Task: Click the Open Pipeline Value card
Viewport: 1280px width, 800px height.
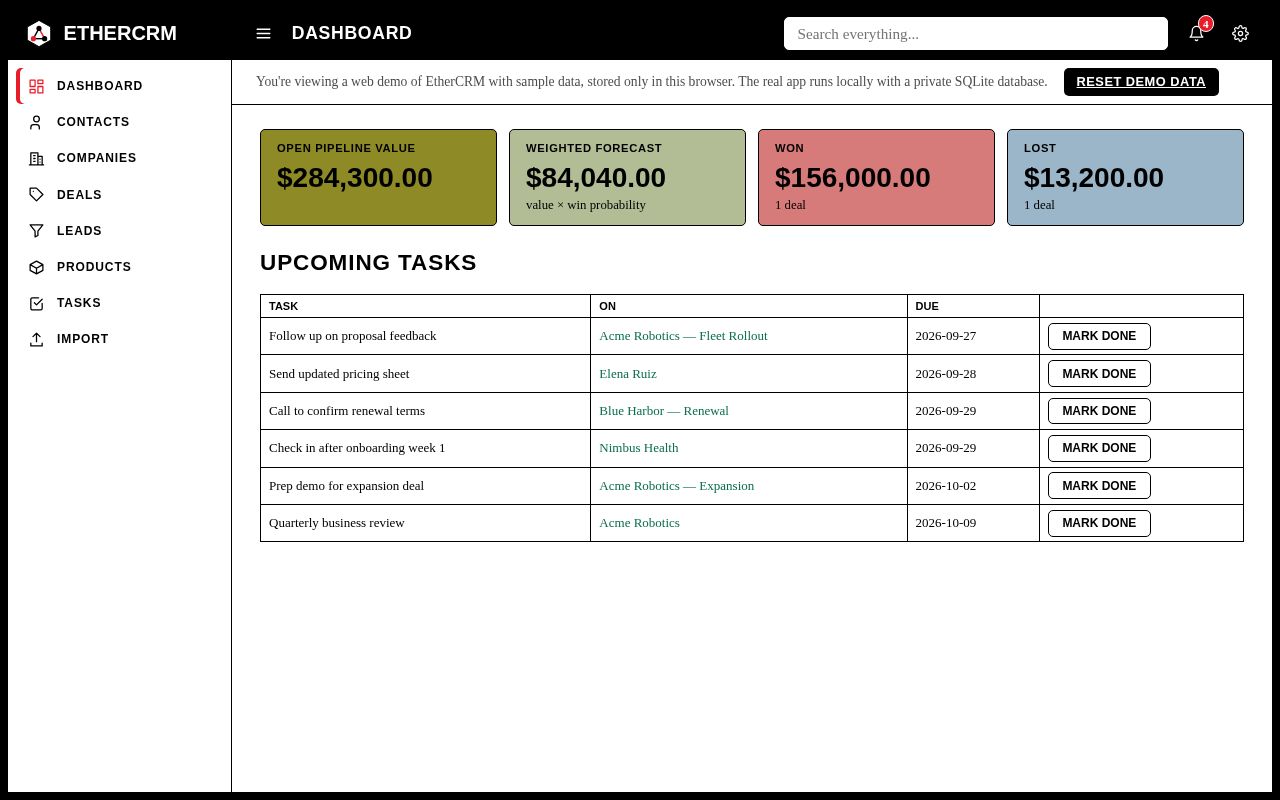Action: tap(378, 177)
